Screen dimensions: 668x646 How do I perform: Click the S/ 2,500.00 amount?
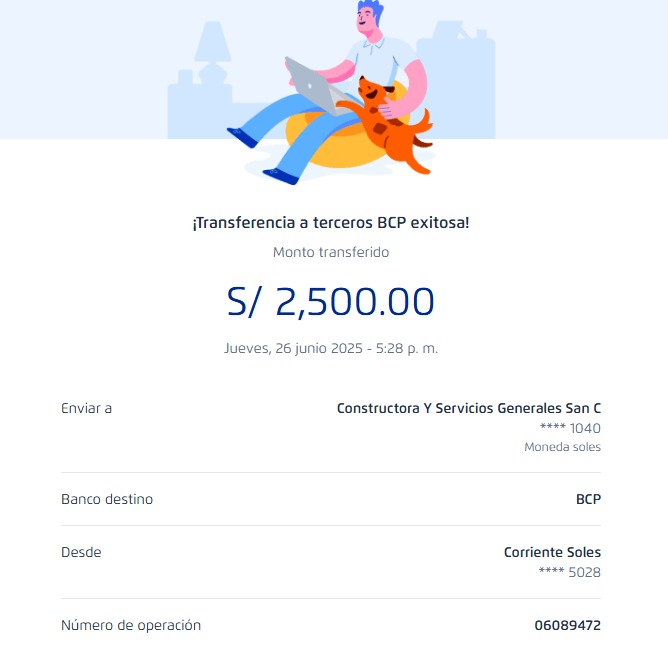tap(331, 302)
